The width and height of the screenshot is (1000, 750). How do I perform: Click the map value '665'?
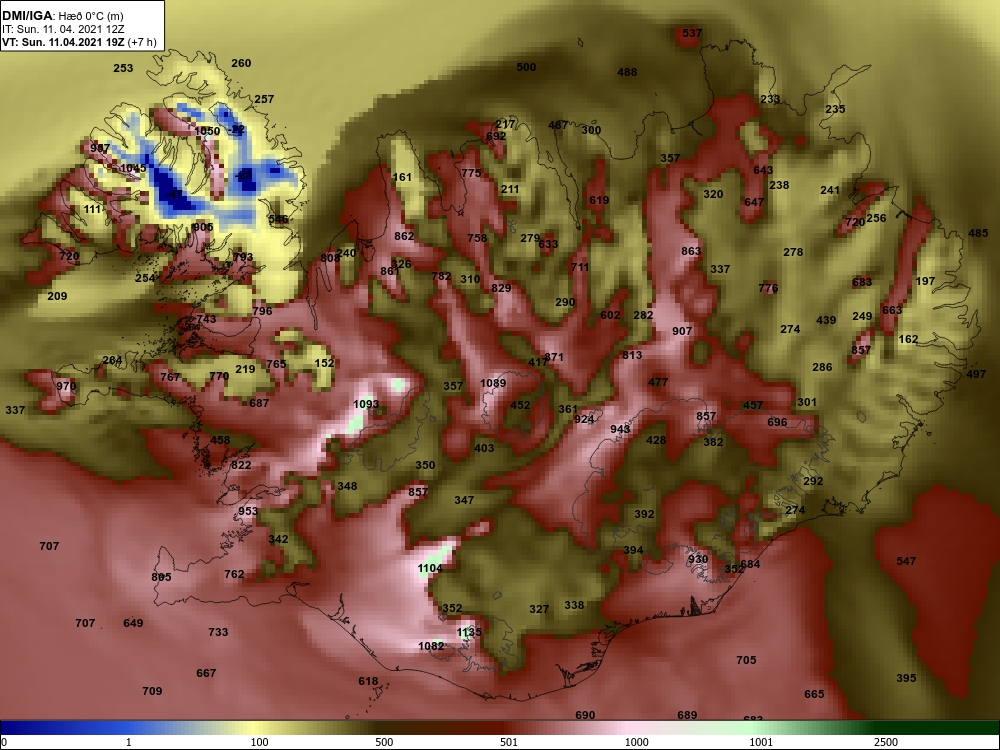coord(814,694)
